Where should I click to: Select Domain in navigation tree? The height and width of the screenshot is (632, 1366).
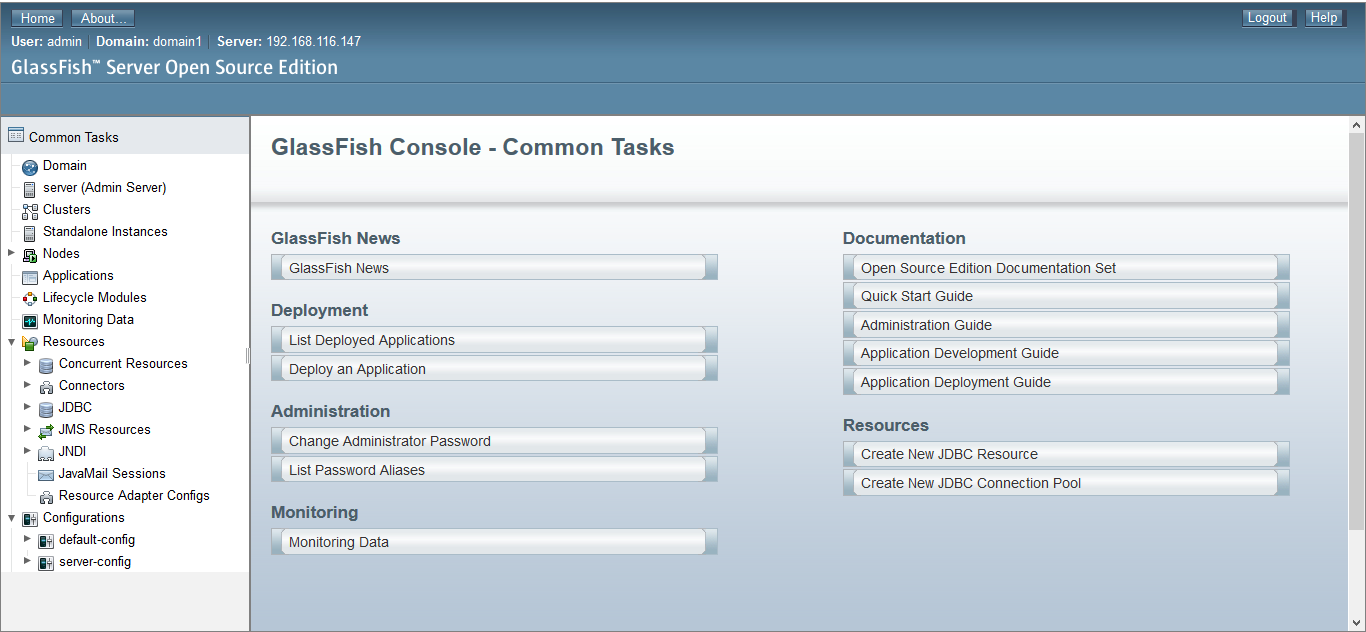click(x=65, y=165)
